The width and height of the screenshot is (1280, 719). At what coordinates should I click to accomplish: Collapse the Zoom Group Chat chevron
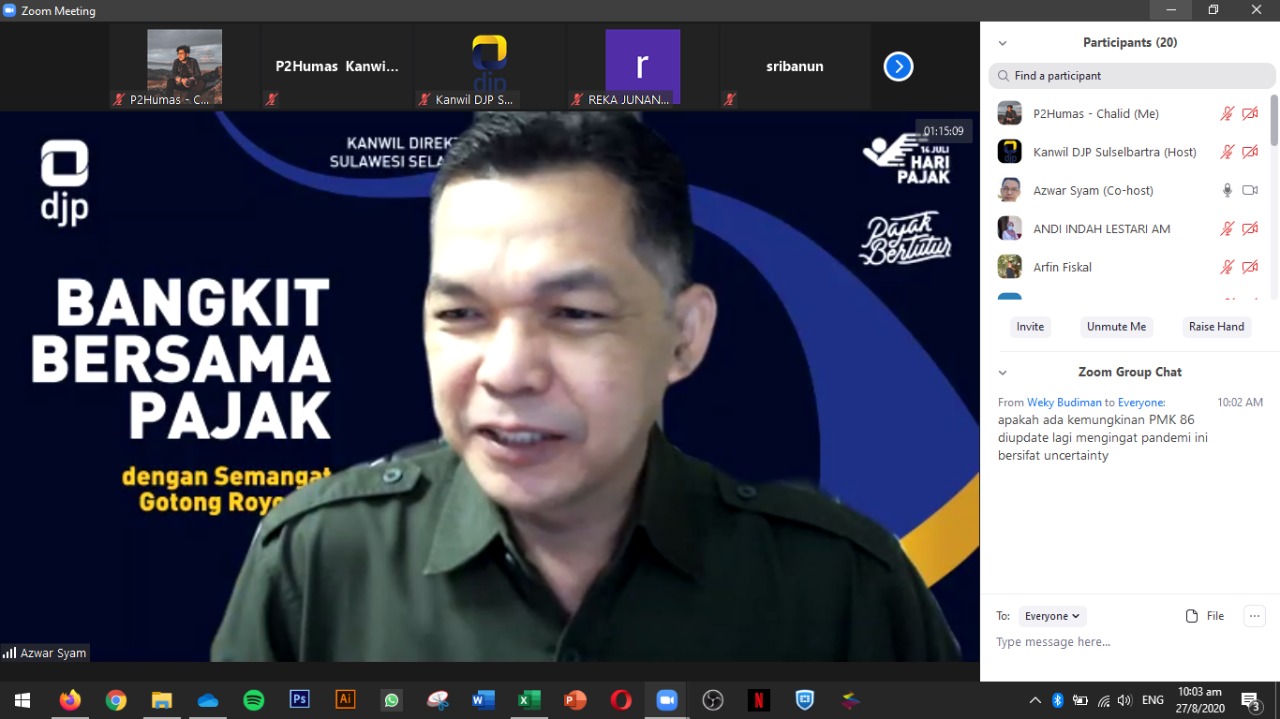click(1003, 372)
